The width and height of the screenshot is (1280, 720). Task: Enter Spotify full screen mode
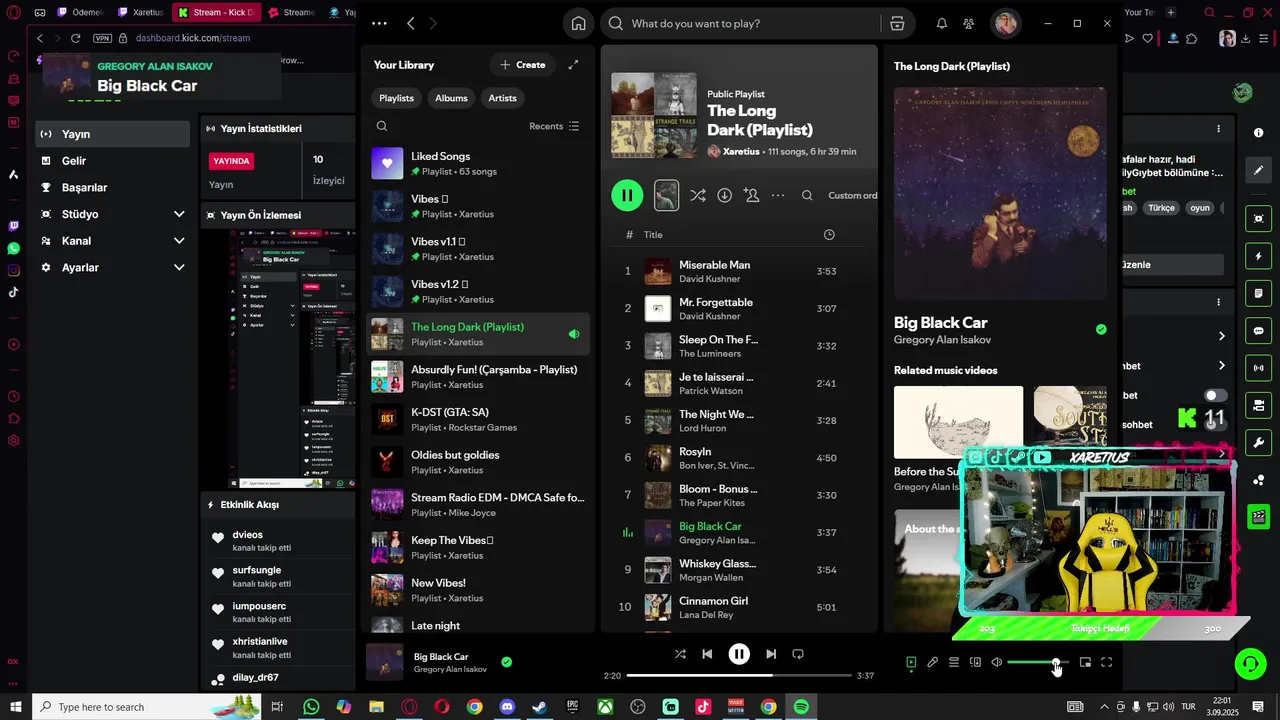pos(1107,662)
